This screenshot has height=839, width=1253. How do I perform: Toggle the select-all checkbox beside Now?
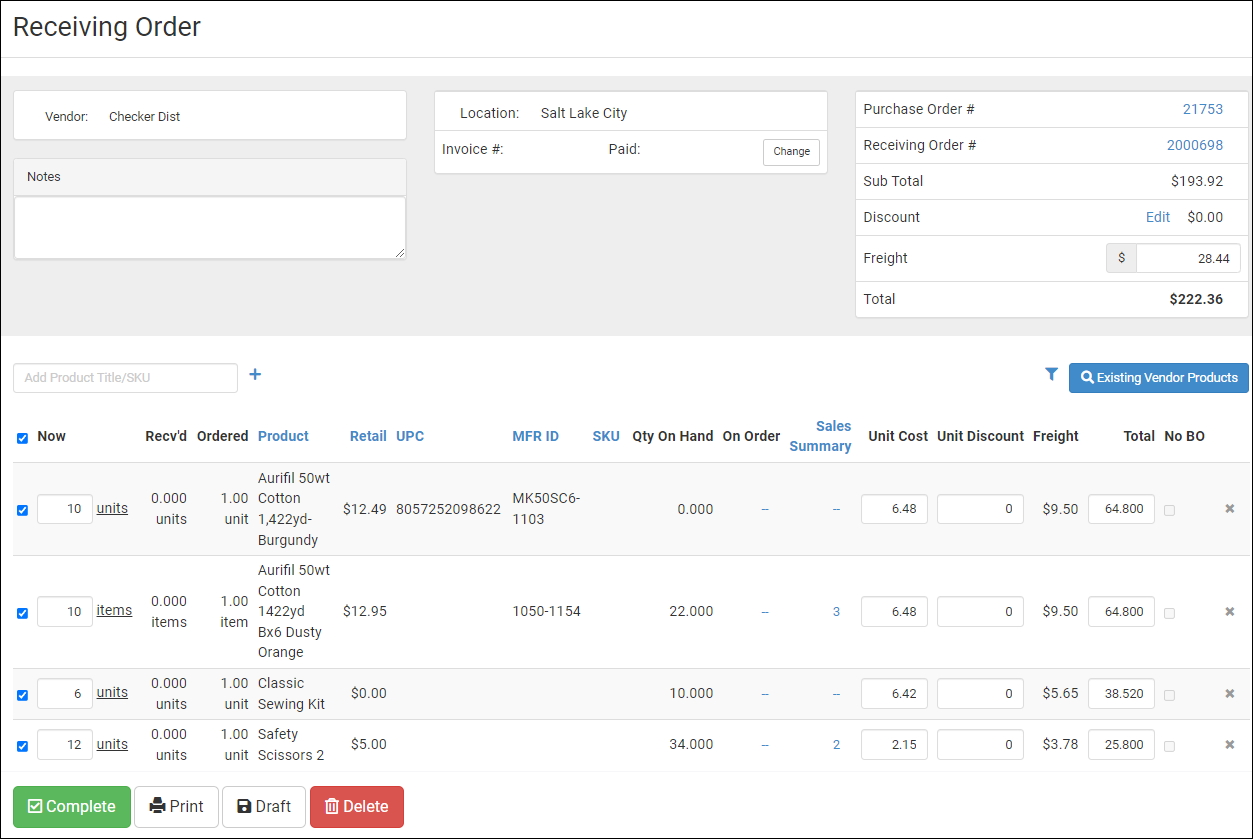click(x=22, y=438)
